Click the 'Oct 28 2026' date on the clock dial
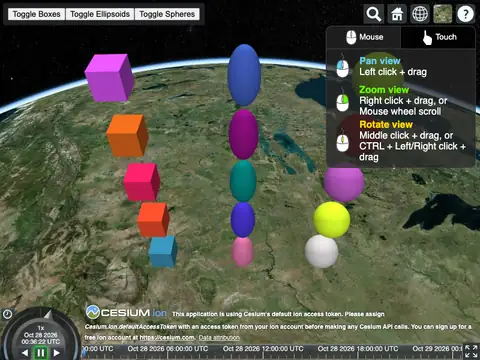Viewport: 480px width, 360px height. pos(41,335)
